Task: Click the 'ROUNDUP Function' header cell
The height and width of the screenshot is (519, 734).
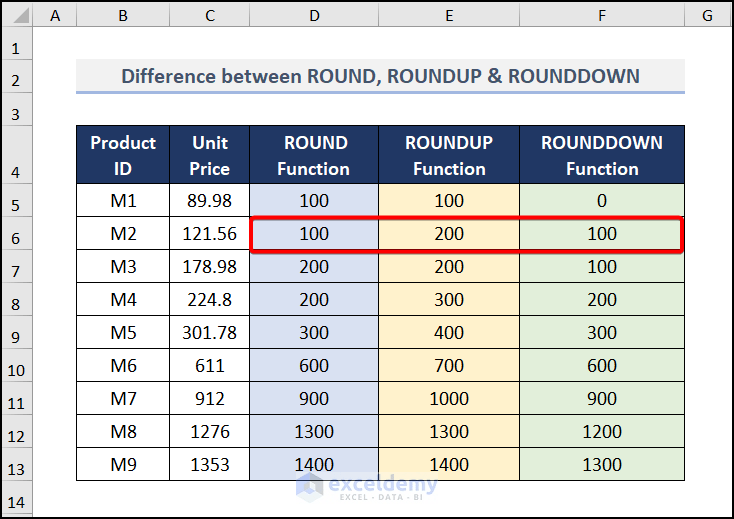Action: (449, 155)
